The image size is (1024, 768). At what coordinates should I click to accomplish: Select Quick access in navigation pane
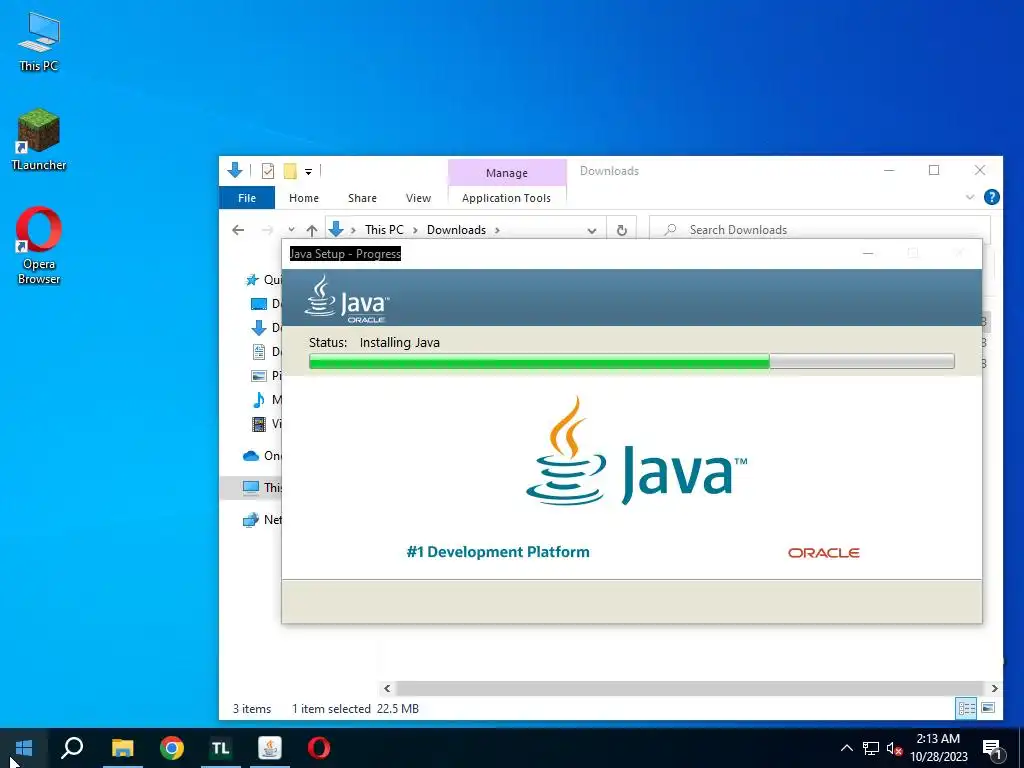(x=263, y=280)
